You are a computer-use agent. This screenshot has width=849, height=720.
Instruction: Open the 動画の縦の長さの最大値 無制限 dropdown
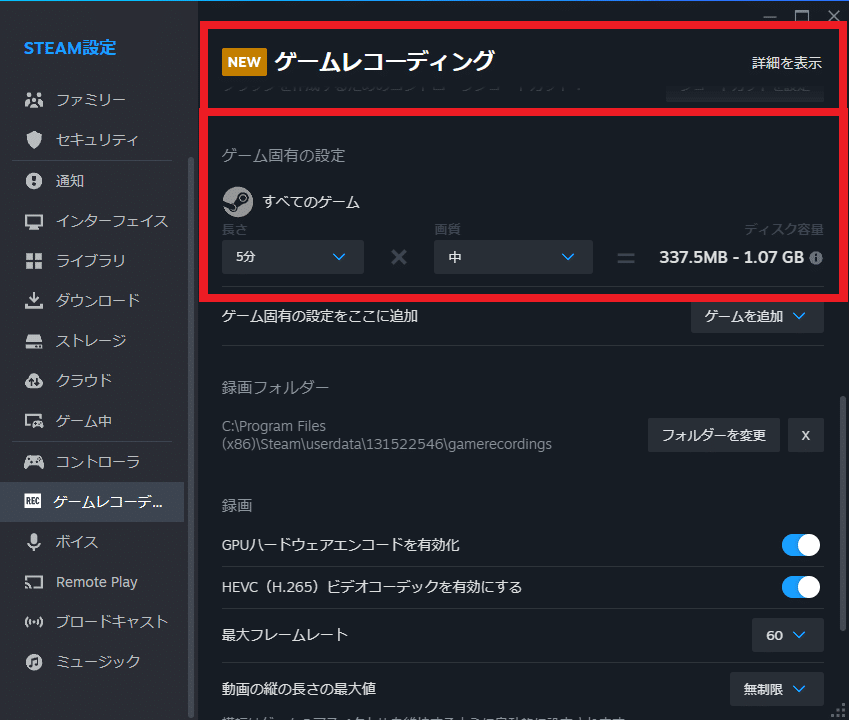[x=776, y=689]
